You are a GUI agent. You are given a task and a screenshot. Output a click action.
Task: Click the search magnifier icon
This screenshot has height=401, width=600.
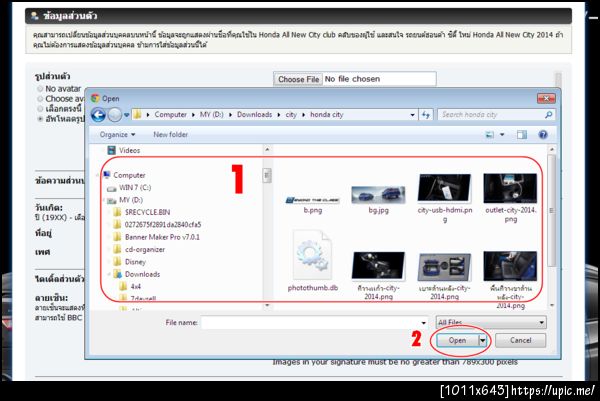tap(548, 114)
